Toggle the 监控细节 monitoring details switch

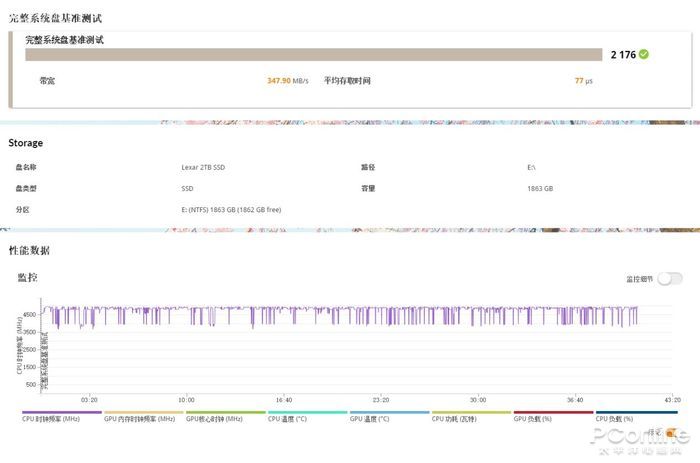[670, 279]
